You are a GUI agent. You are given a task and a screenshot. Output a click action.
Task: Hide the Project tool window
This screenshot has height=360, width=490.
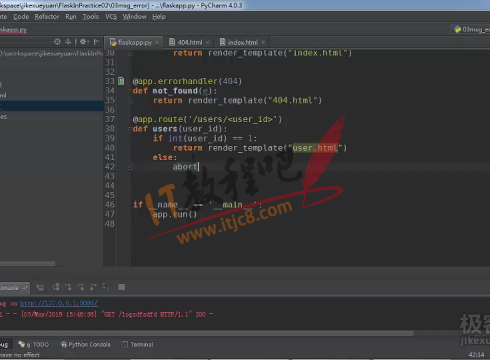[96, 42]
